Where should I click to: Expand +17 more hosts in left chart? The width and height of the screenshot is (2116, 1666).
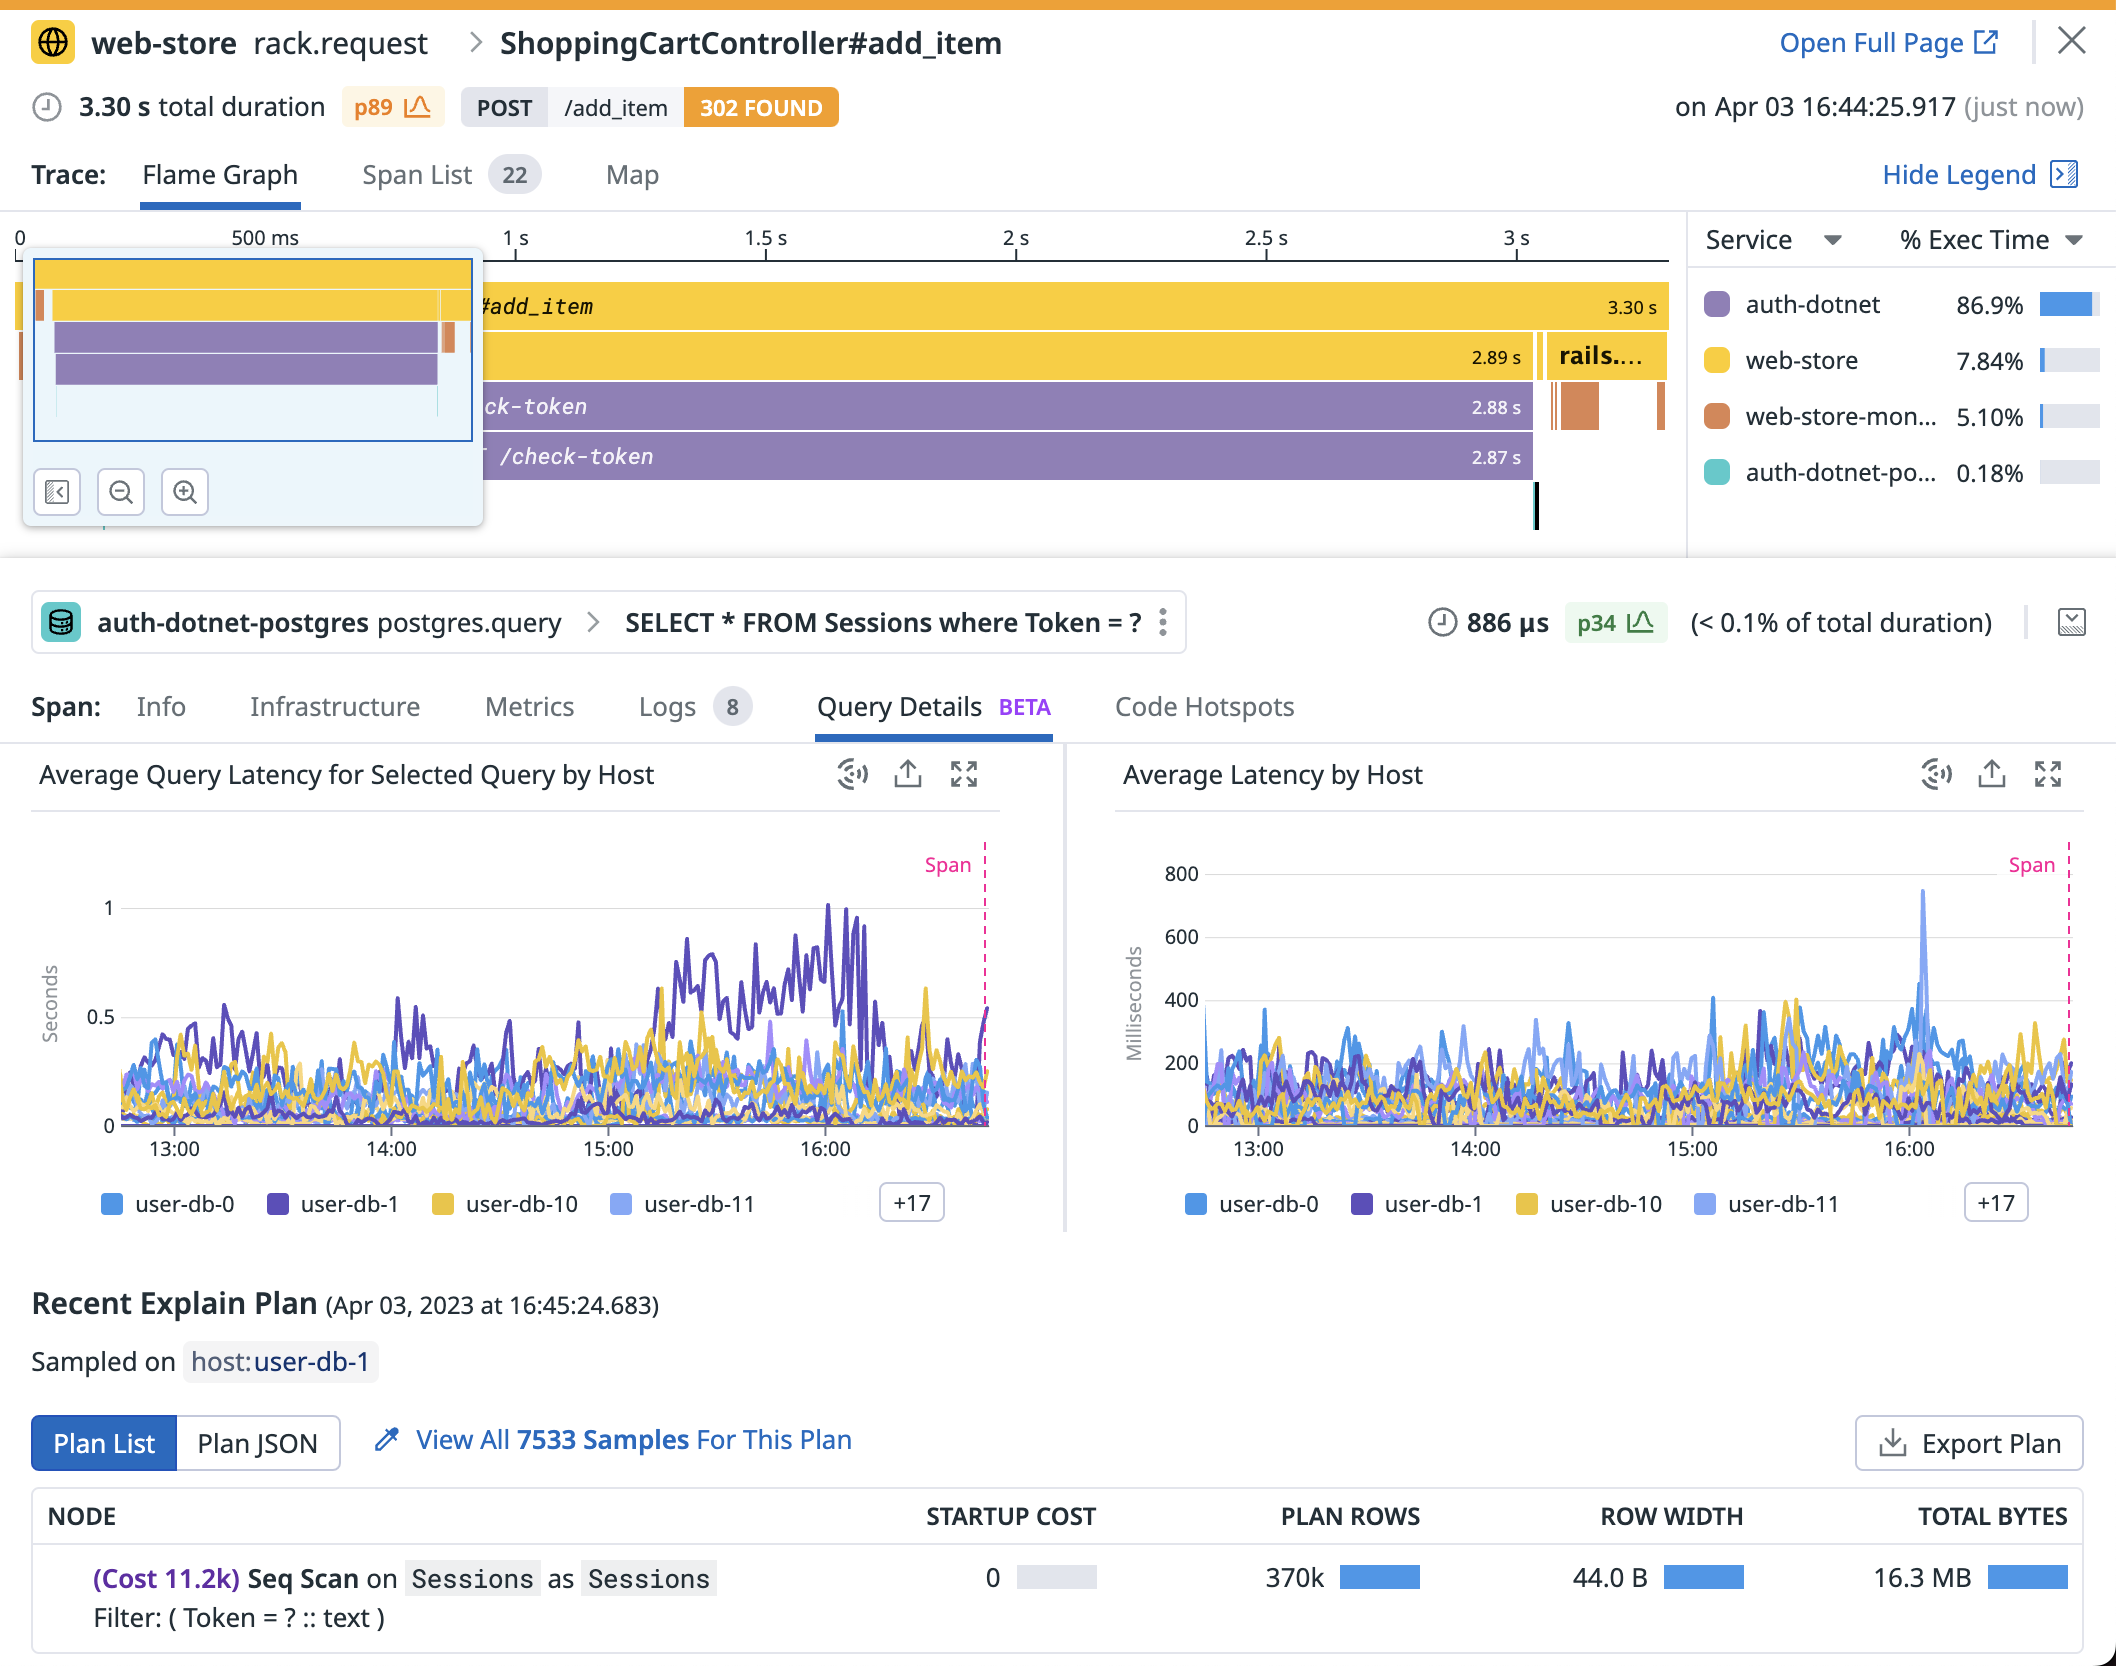coord(911,1203)
